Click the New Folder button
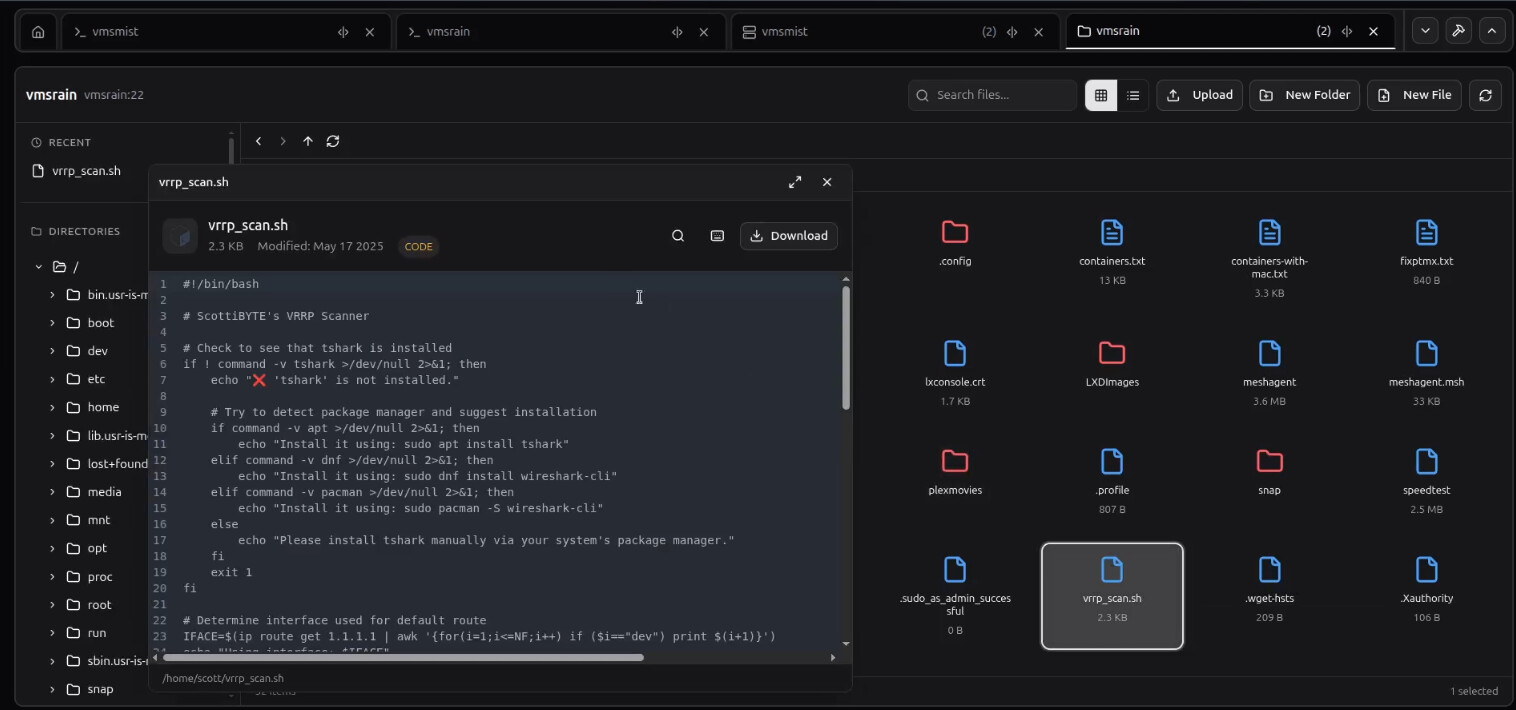This screenshot has height=710, width=1516. point(1305,95)
